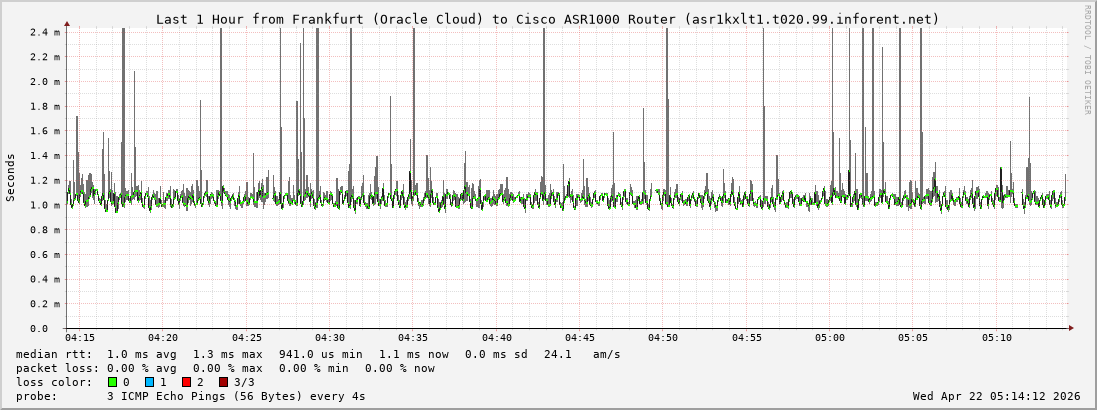Viewport: 1097px width, 410px height.
Task: Click the dark red 3/3 loss swatch
Action: coord(223,382)
